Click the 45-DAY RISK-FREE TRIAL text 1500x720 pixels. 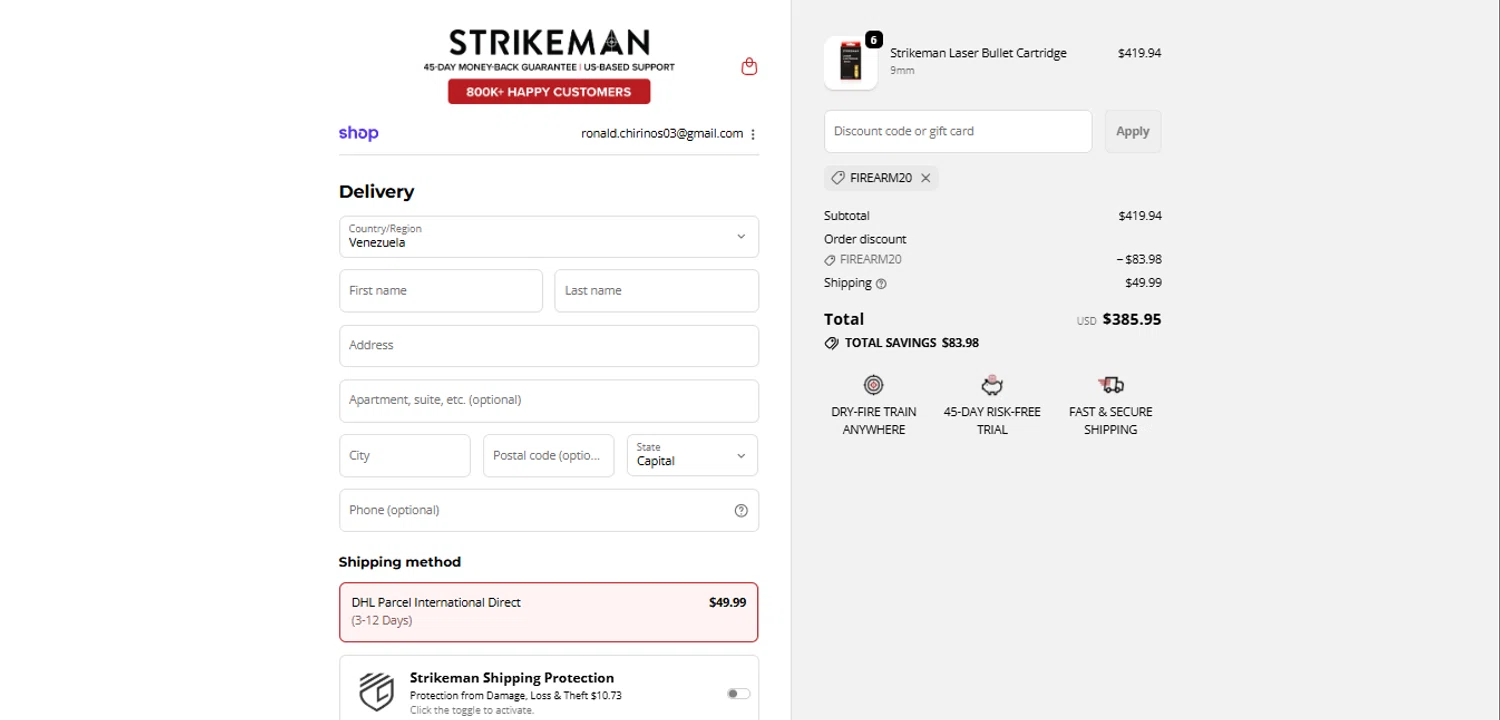992,421
